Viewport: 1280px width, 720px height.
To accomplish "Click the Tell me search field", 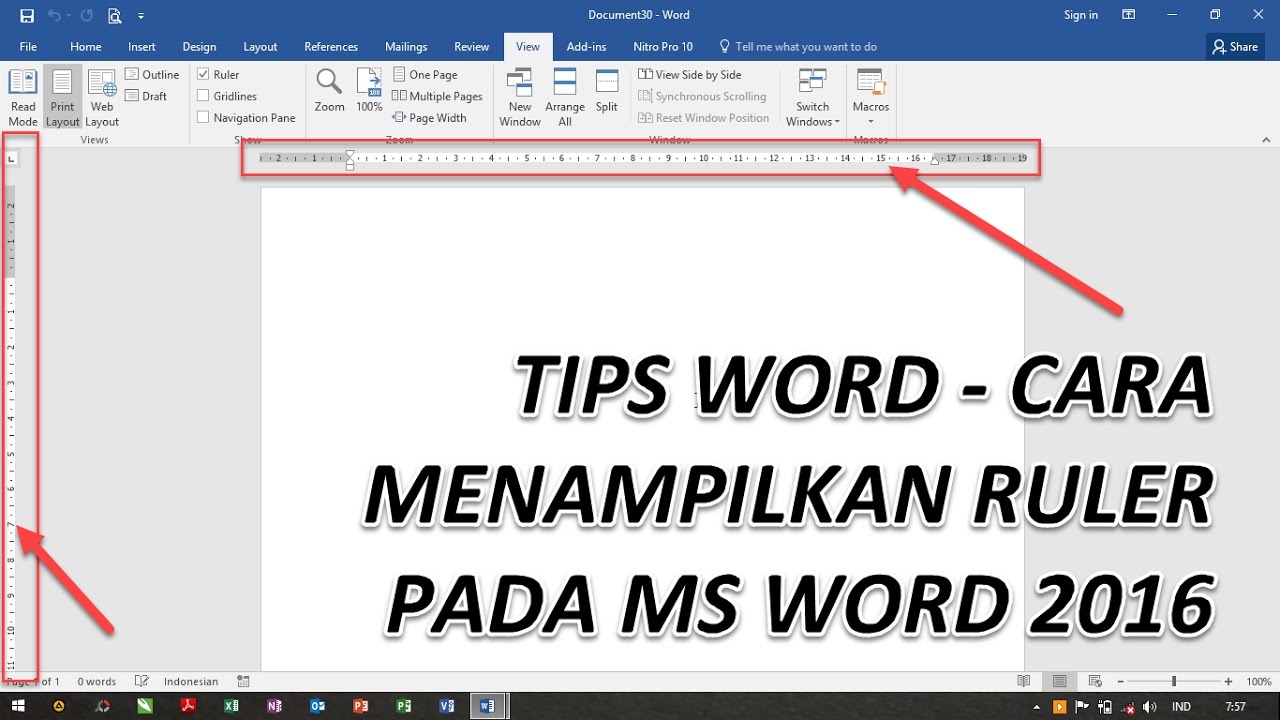I will [x=798, y=47].
